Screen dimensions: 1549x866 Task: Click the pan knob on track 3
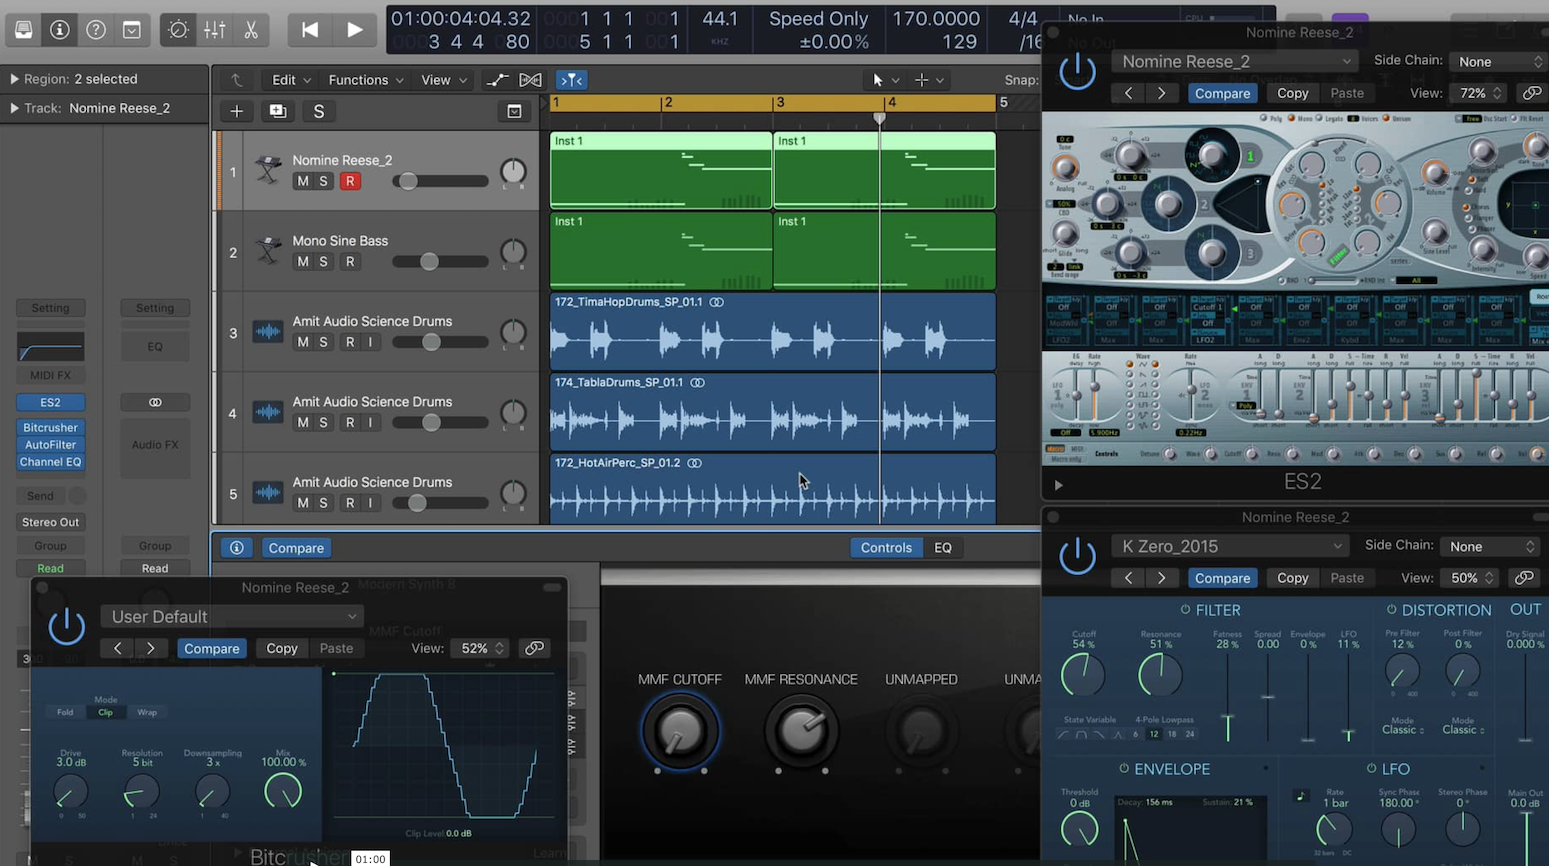513,333
